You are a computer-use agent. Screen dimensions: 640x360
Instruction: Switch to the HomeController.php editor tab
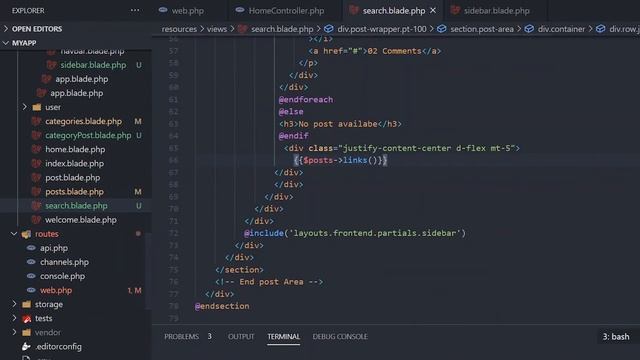pyautogui.click(x=286, y=11)
